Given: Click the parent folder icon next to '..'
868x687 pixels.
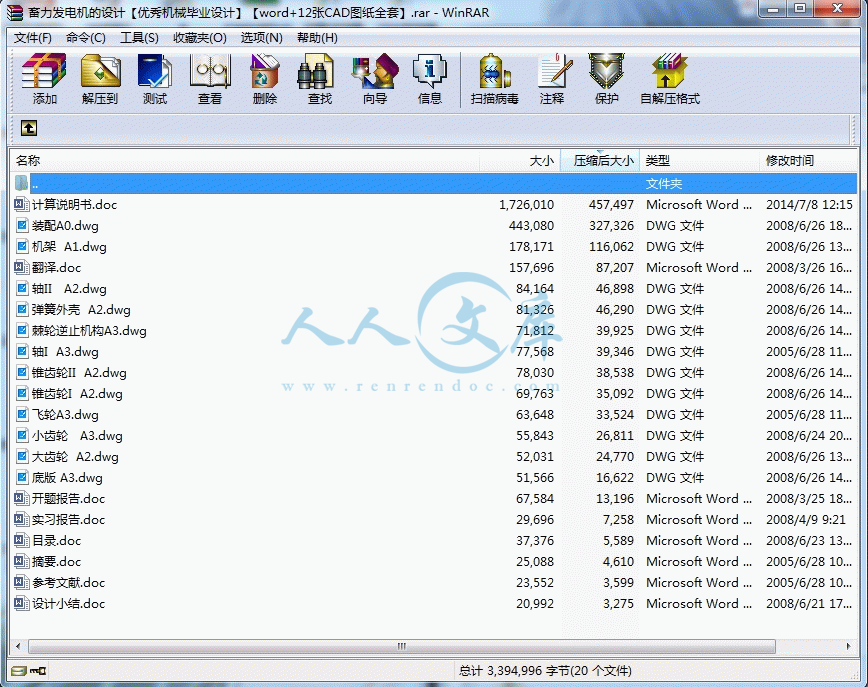Looking at the screenshot, I should [22, 183].
